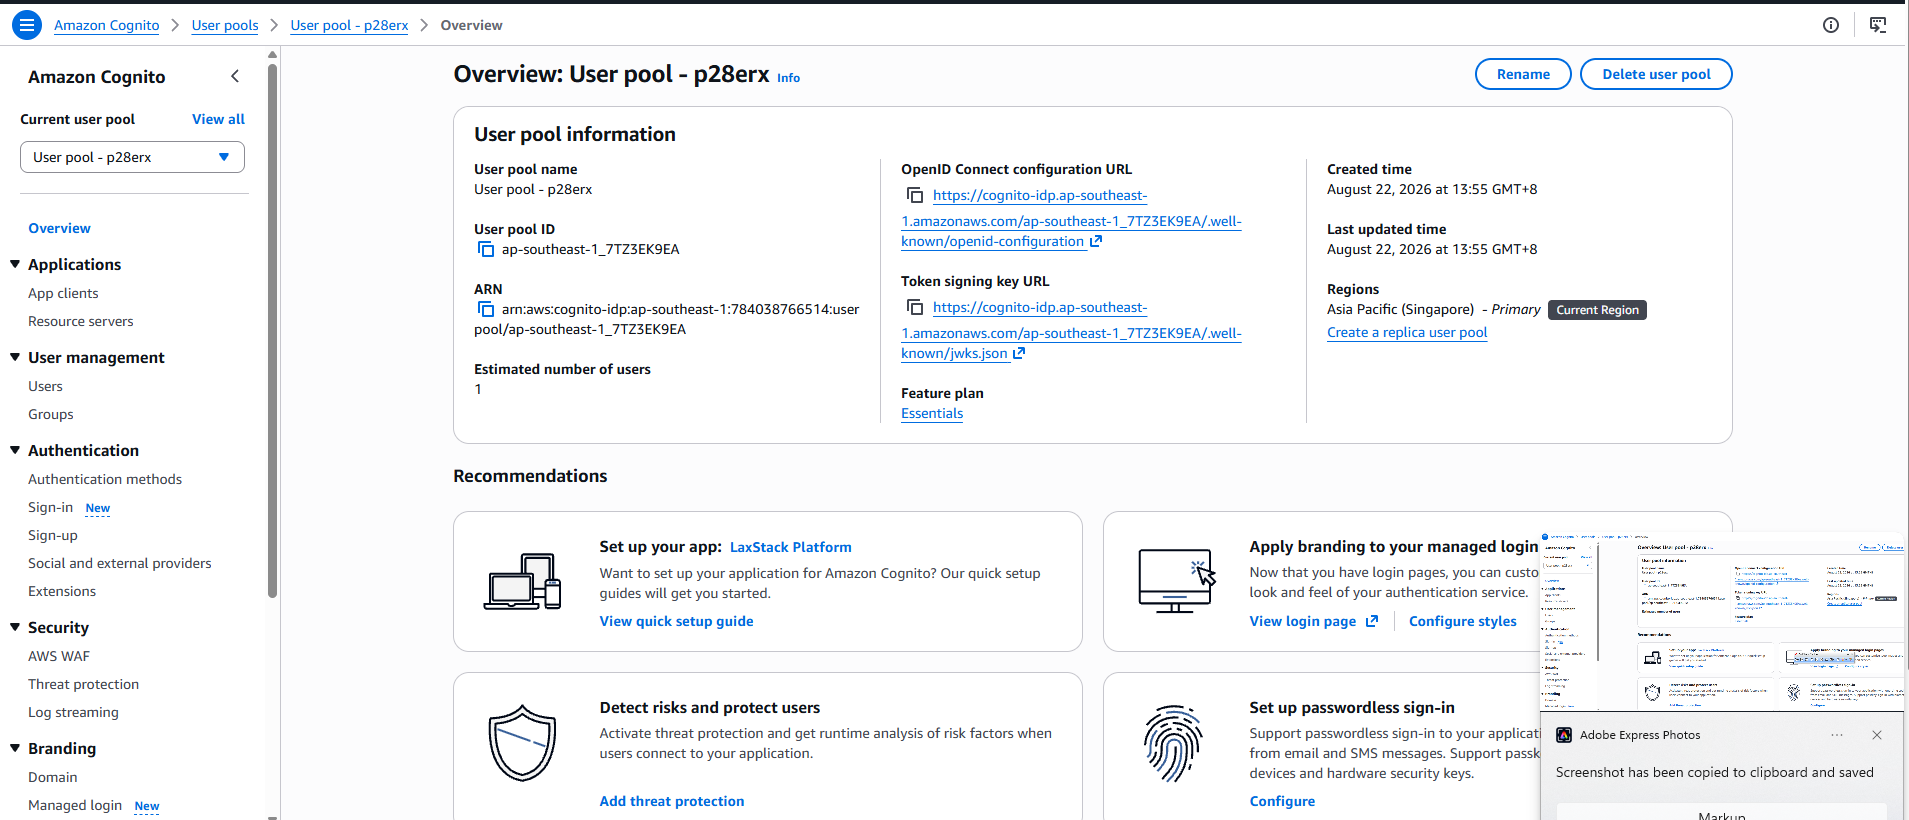The height and width of the screenshot is (820, 1909).
Task: Copy the user pool ARN
Action: pos(486,309)
